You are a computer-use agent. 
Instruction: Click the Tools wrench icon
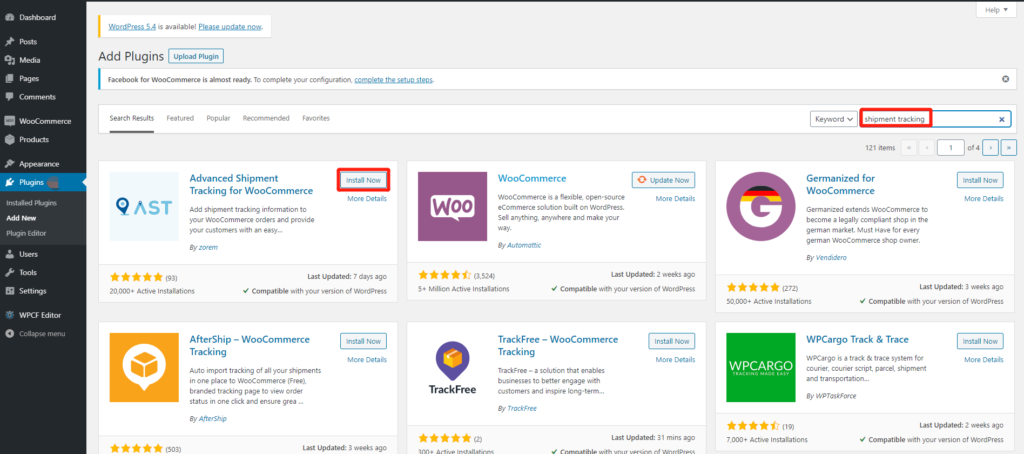pyautogui.click(x=10, y=272)
